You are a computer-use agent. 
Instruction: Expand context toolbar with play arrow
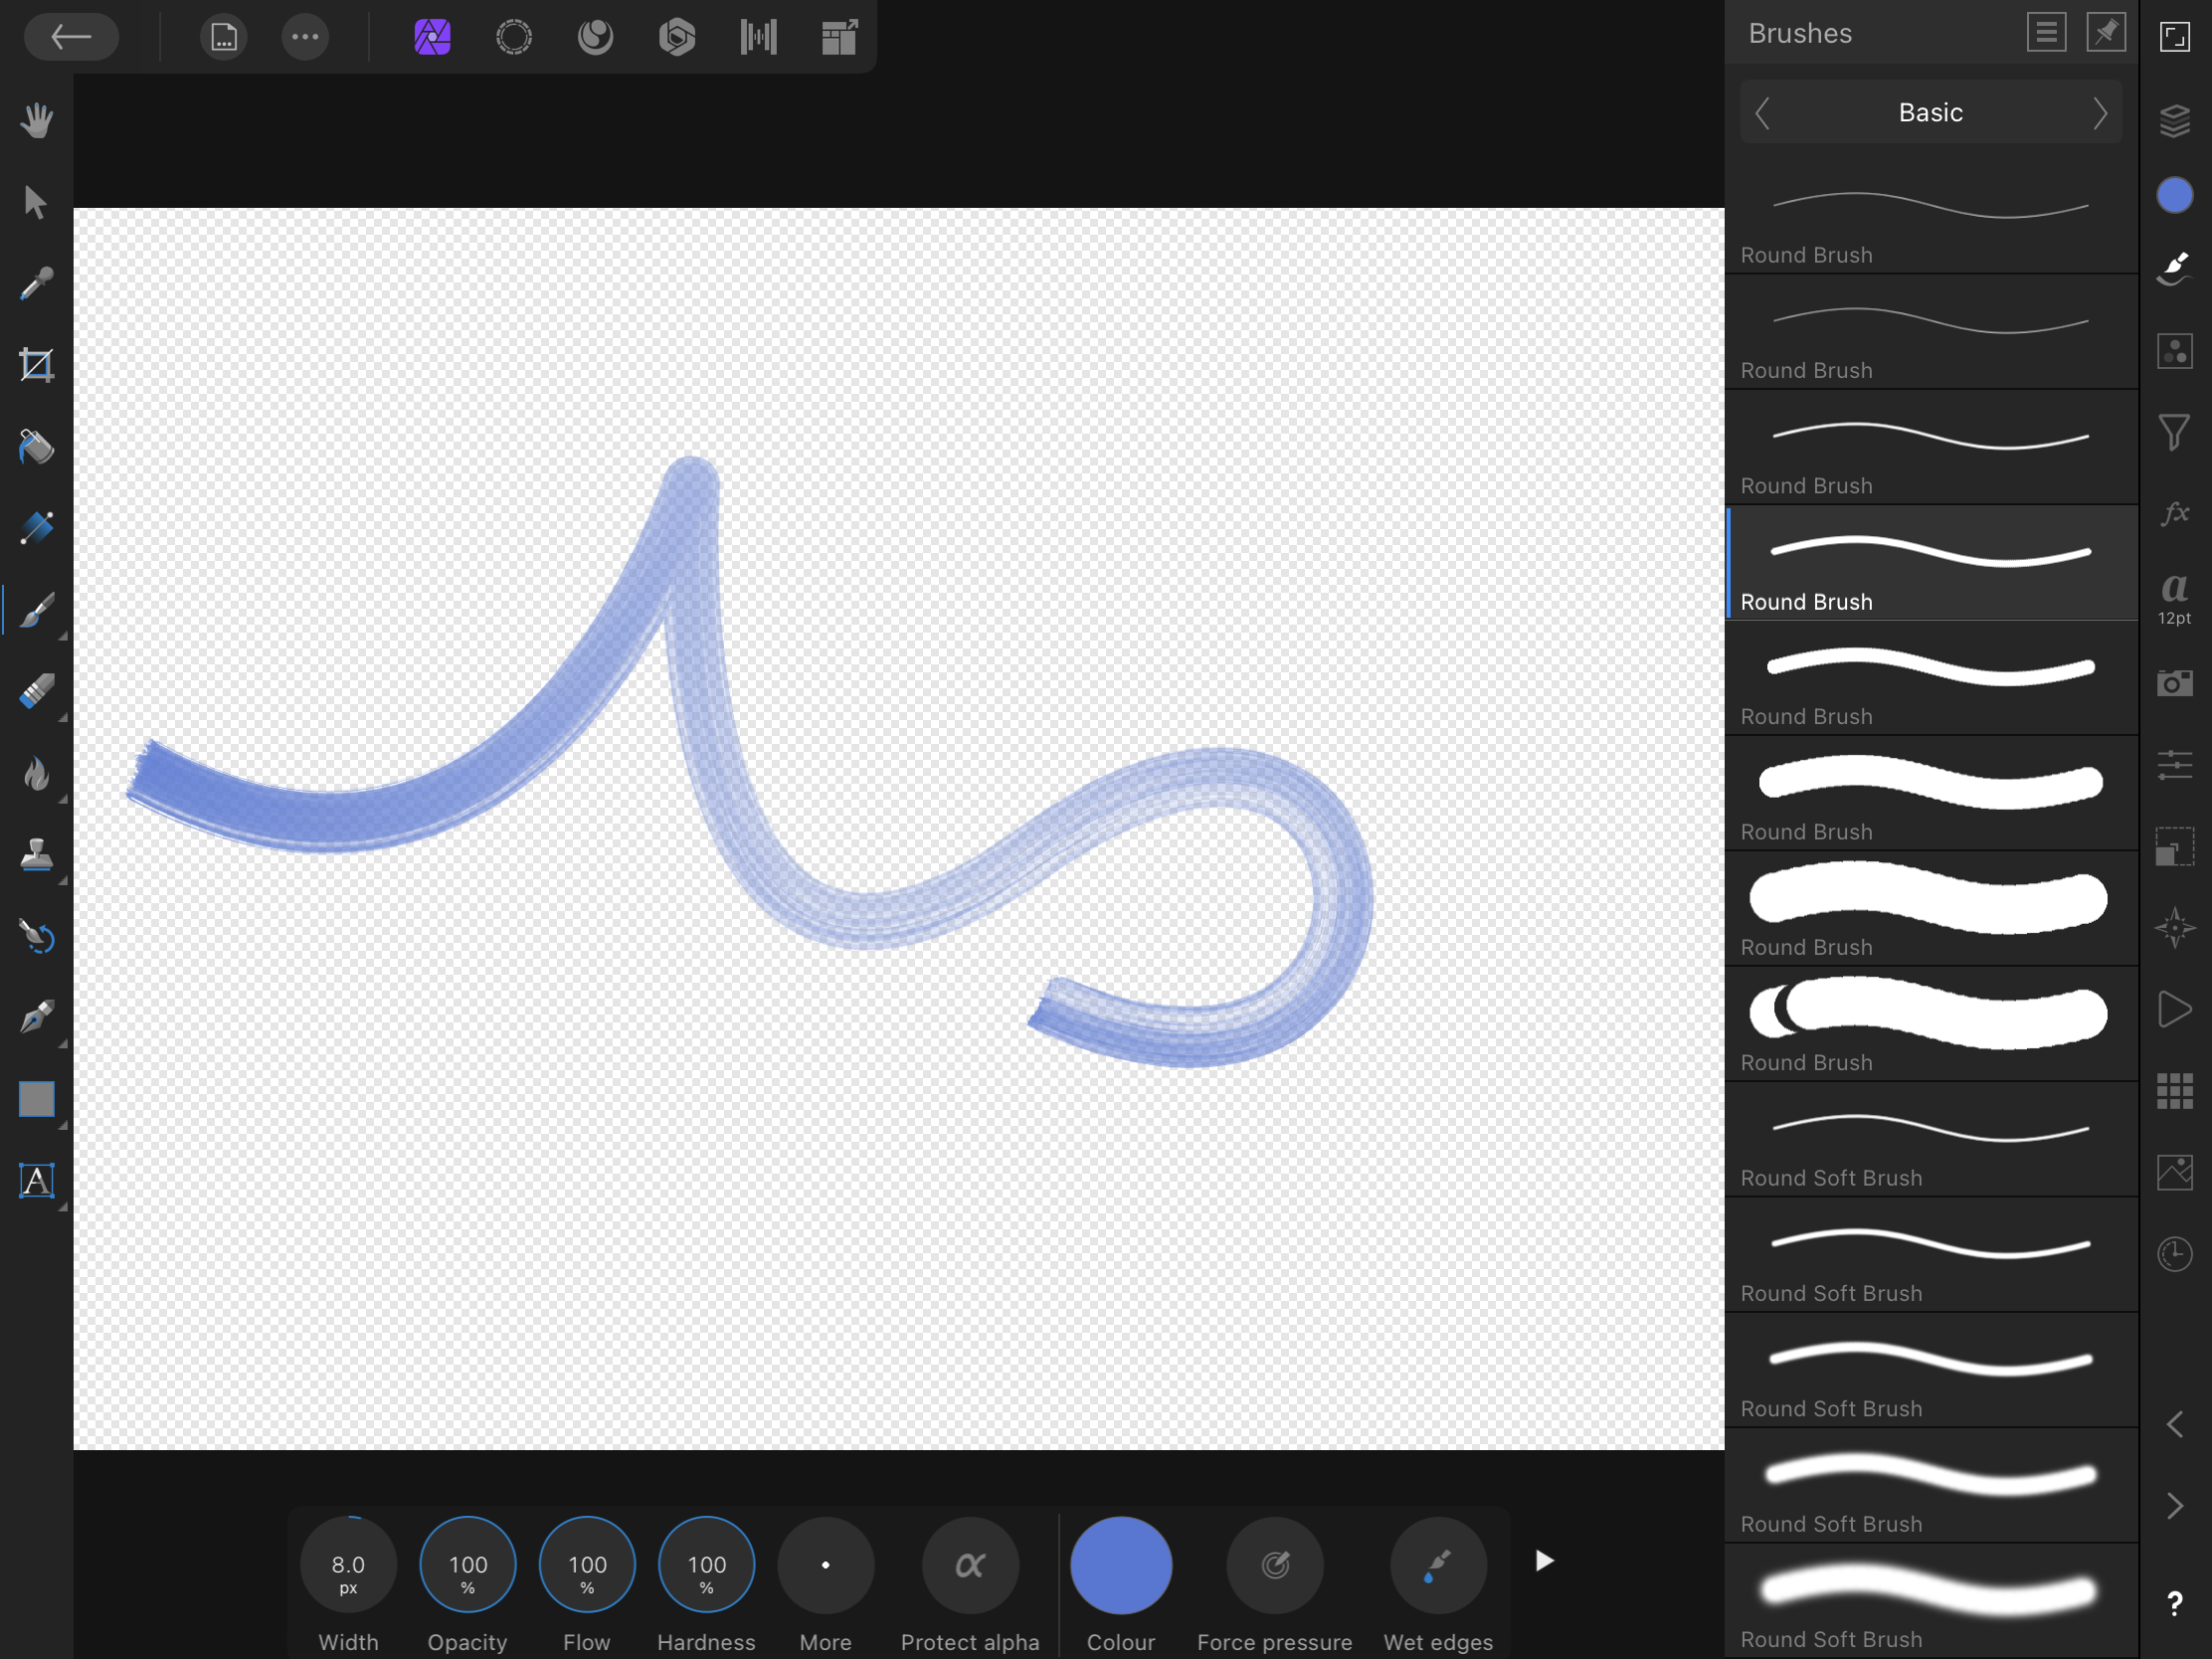[x=1544, y=1561]
